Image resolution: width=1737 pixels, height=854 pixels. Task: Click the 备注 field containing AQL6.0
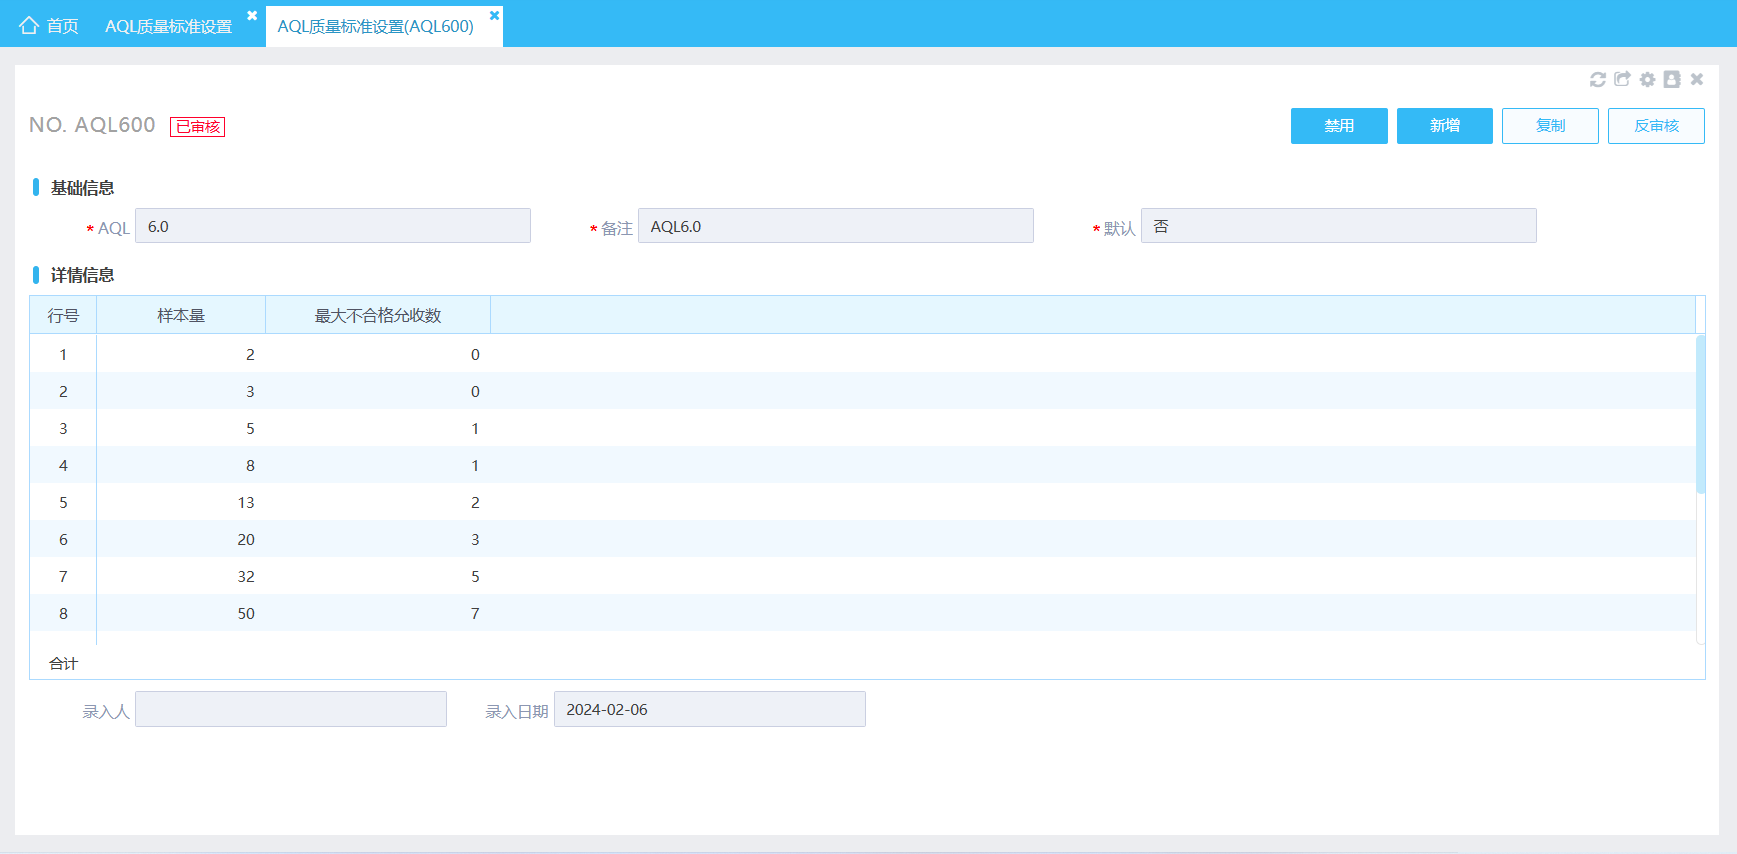pyautogui.click(x=836, y=226)
